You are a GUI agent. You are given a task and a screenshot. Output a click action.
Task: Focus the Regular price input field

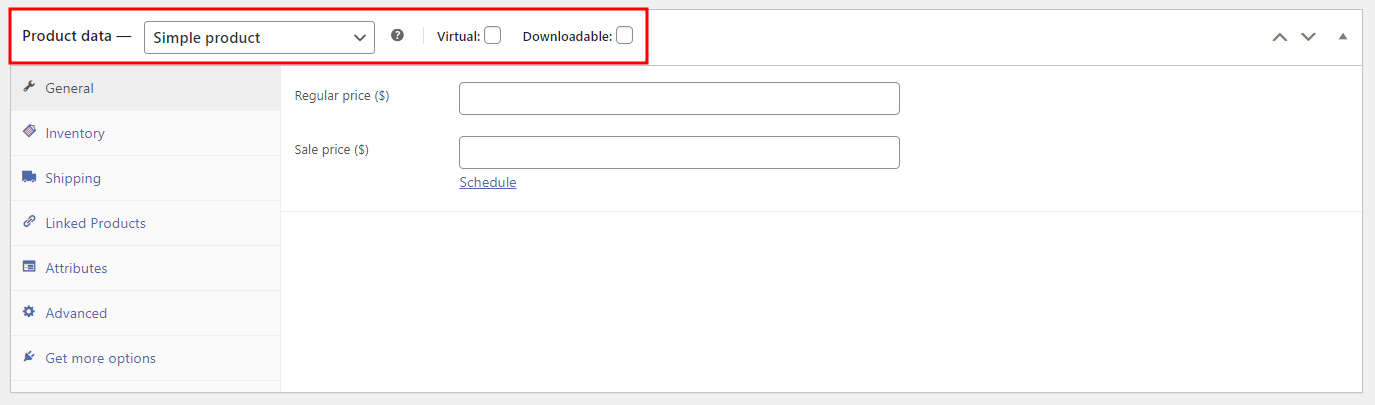pyautogui.click(x=679, y=98)
